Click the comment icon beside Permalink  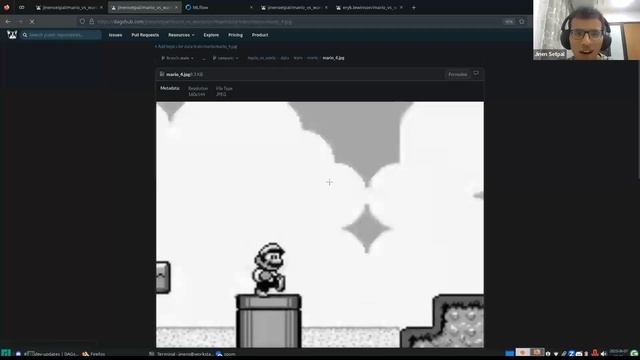(476, 74)
